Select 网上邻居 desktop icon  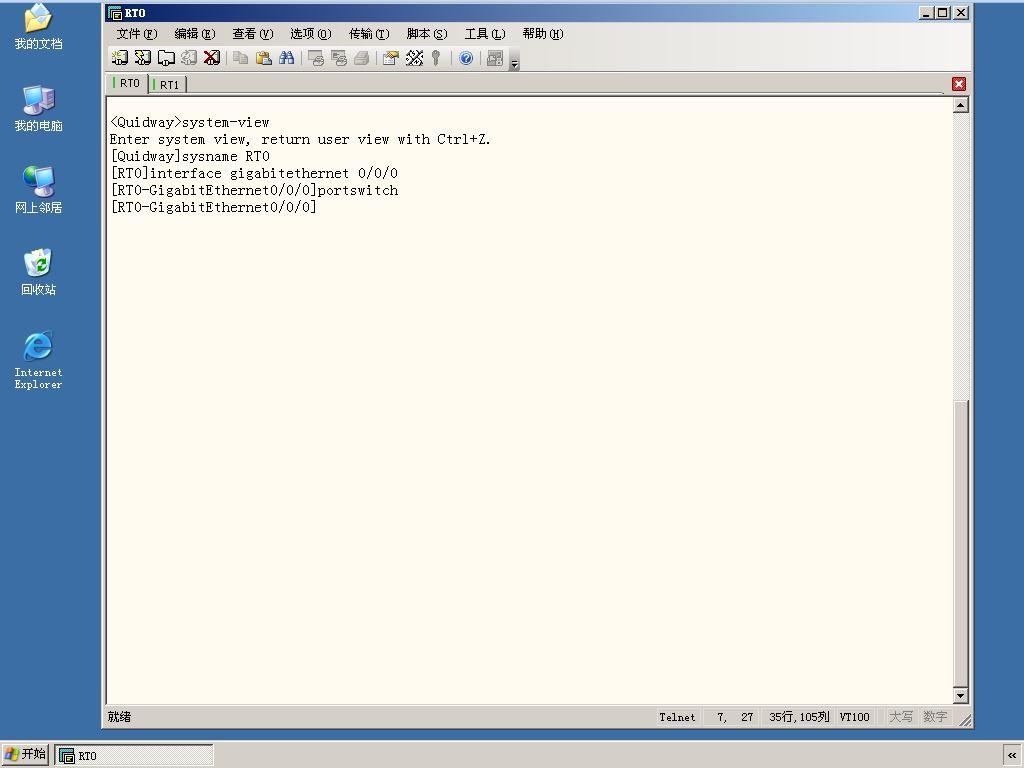click(39, 190)
